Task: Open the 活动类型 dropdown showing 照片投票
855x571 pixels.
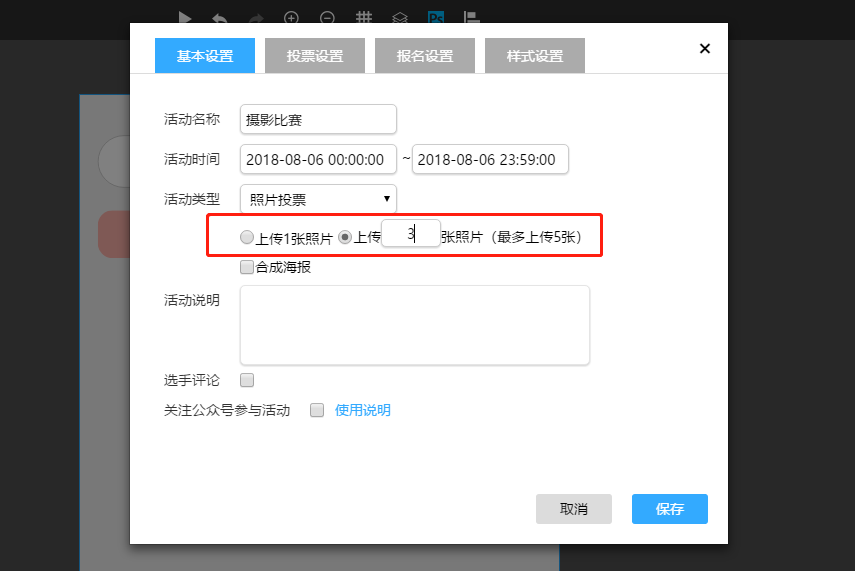Action: (x=318, y=199)
